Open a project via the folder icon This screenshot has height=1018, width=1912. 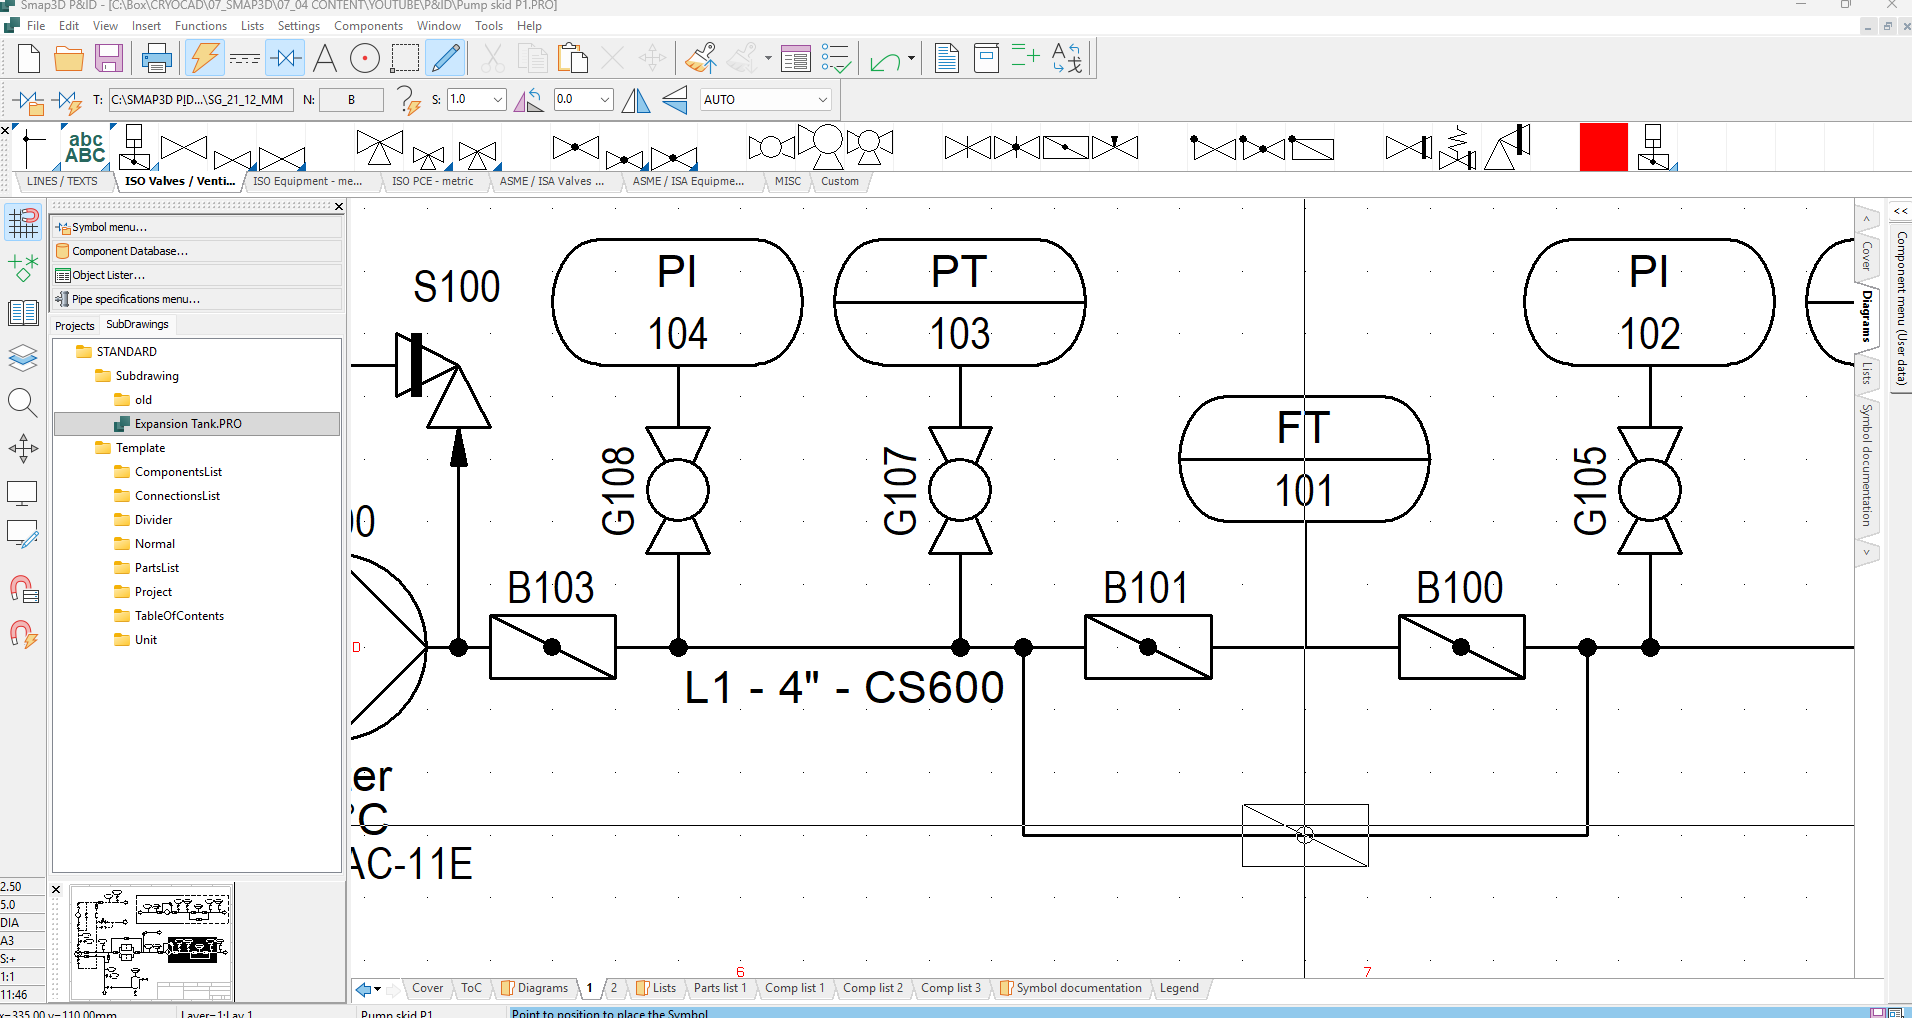pyautogui.click(x=68, y=58)
